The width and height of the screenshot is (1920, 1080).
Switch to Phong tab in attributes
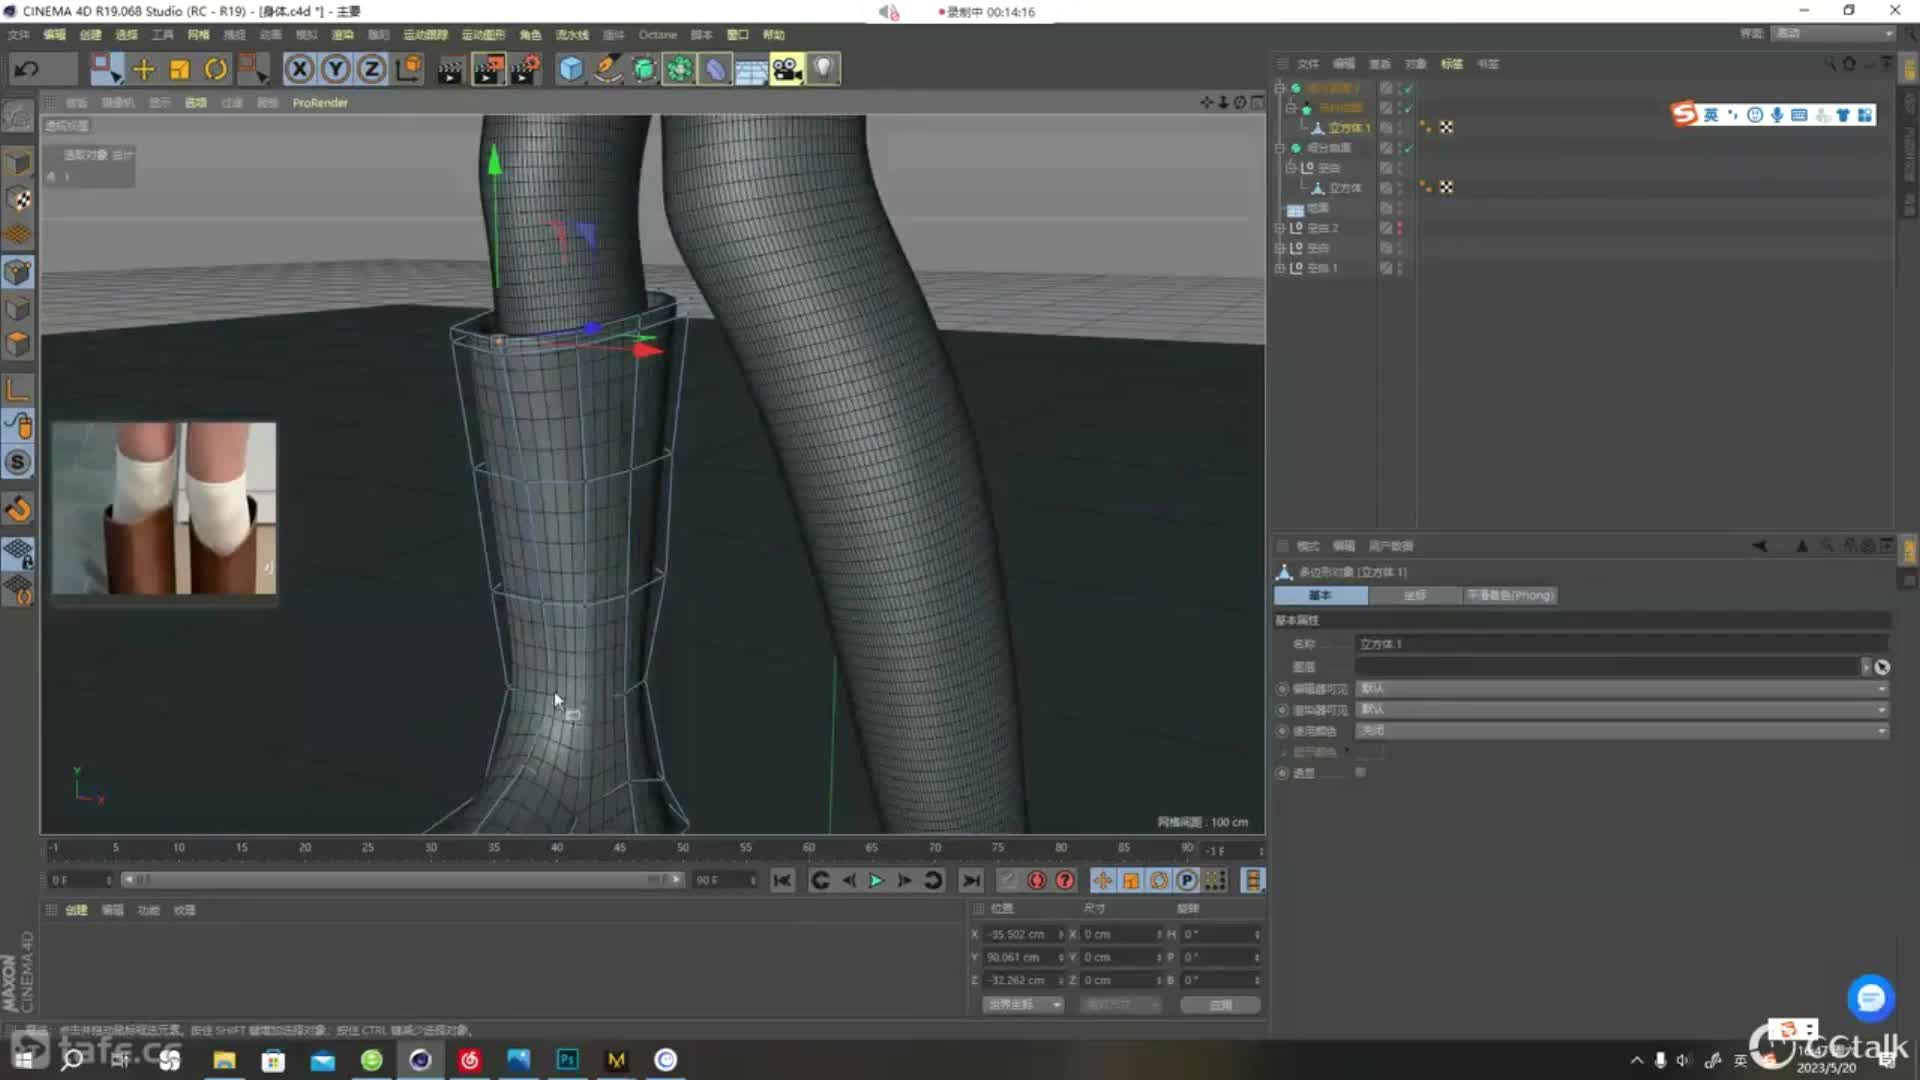pos(1510,595)
